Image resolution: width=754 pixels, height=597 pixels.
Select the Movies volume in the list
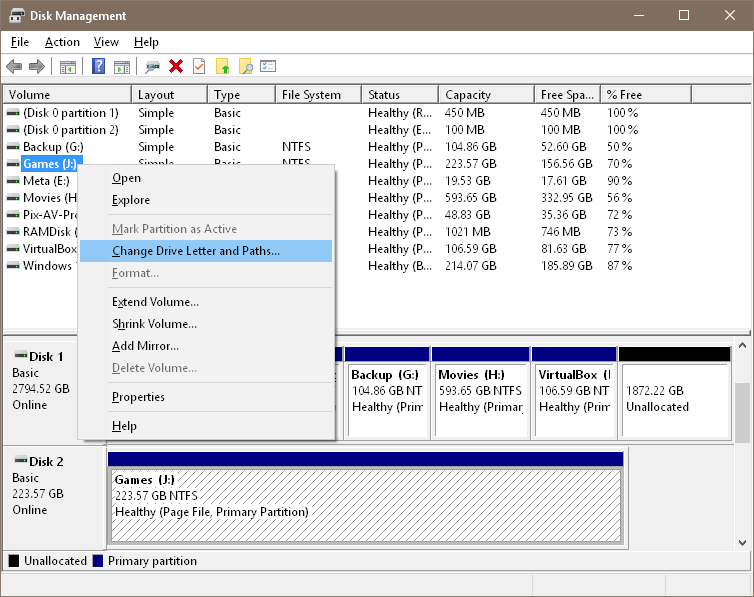tap(50, 198)
